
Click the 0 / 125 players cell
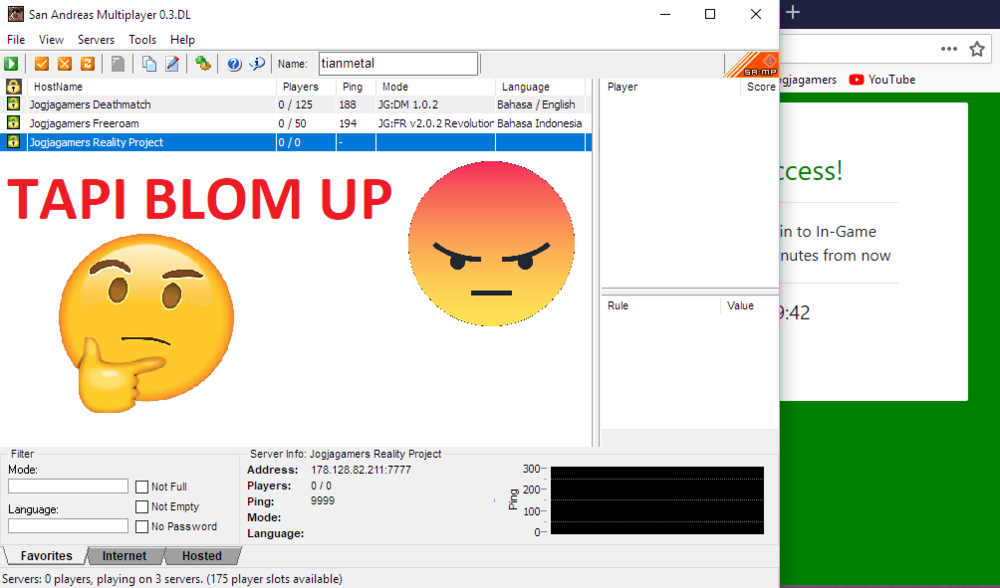coord(295,105)
